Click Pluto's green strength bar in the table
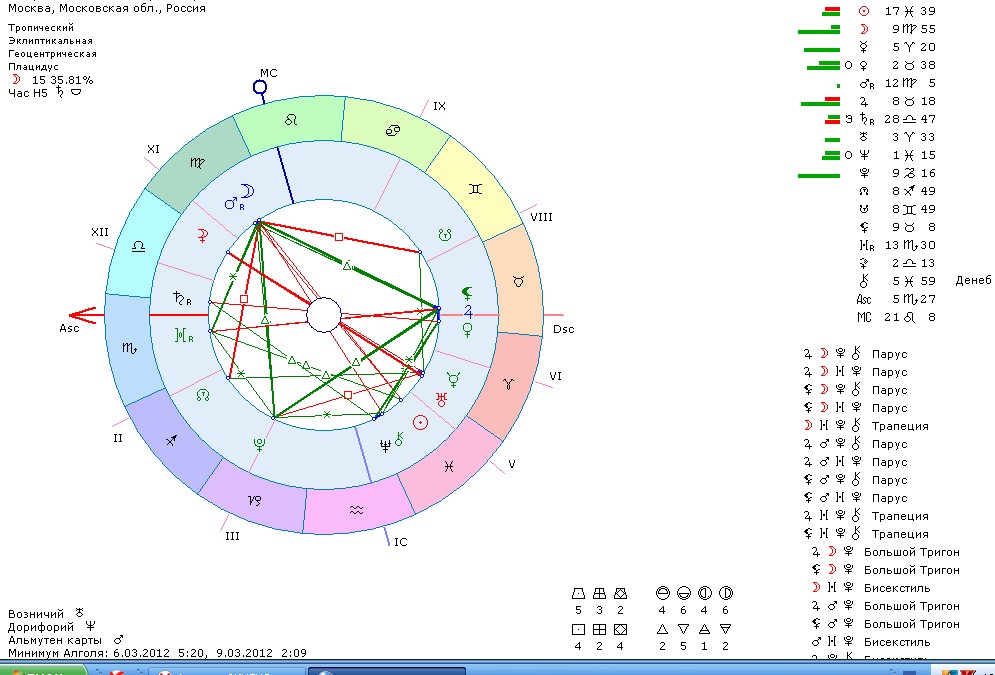 click(x=818, y=174)
